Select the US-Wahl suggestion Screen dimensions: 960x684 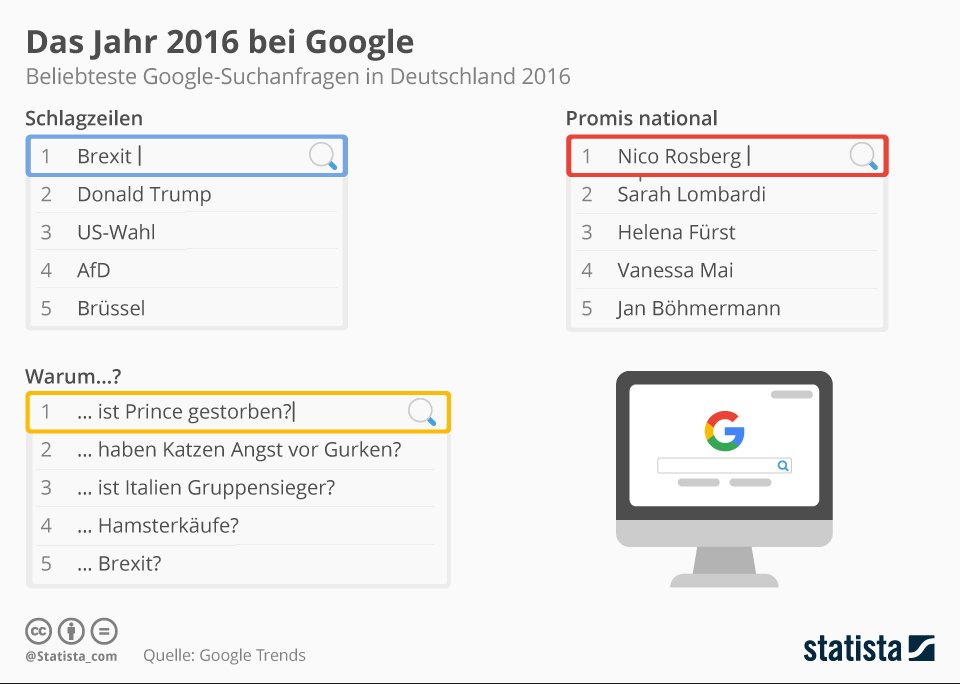point(187,232)
